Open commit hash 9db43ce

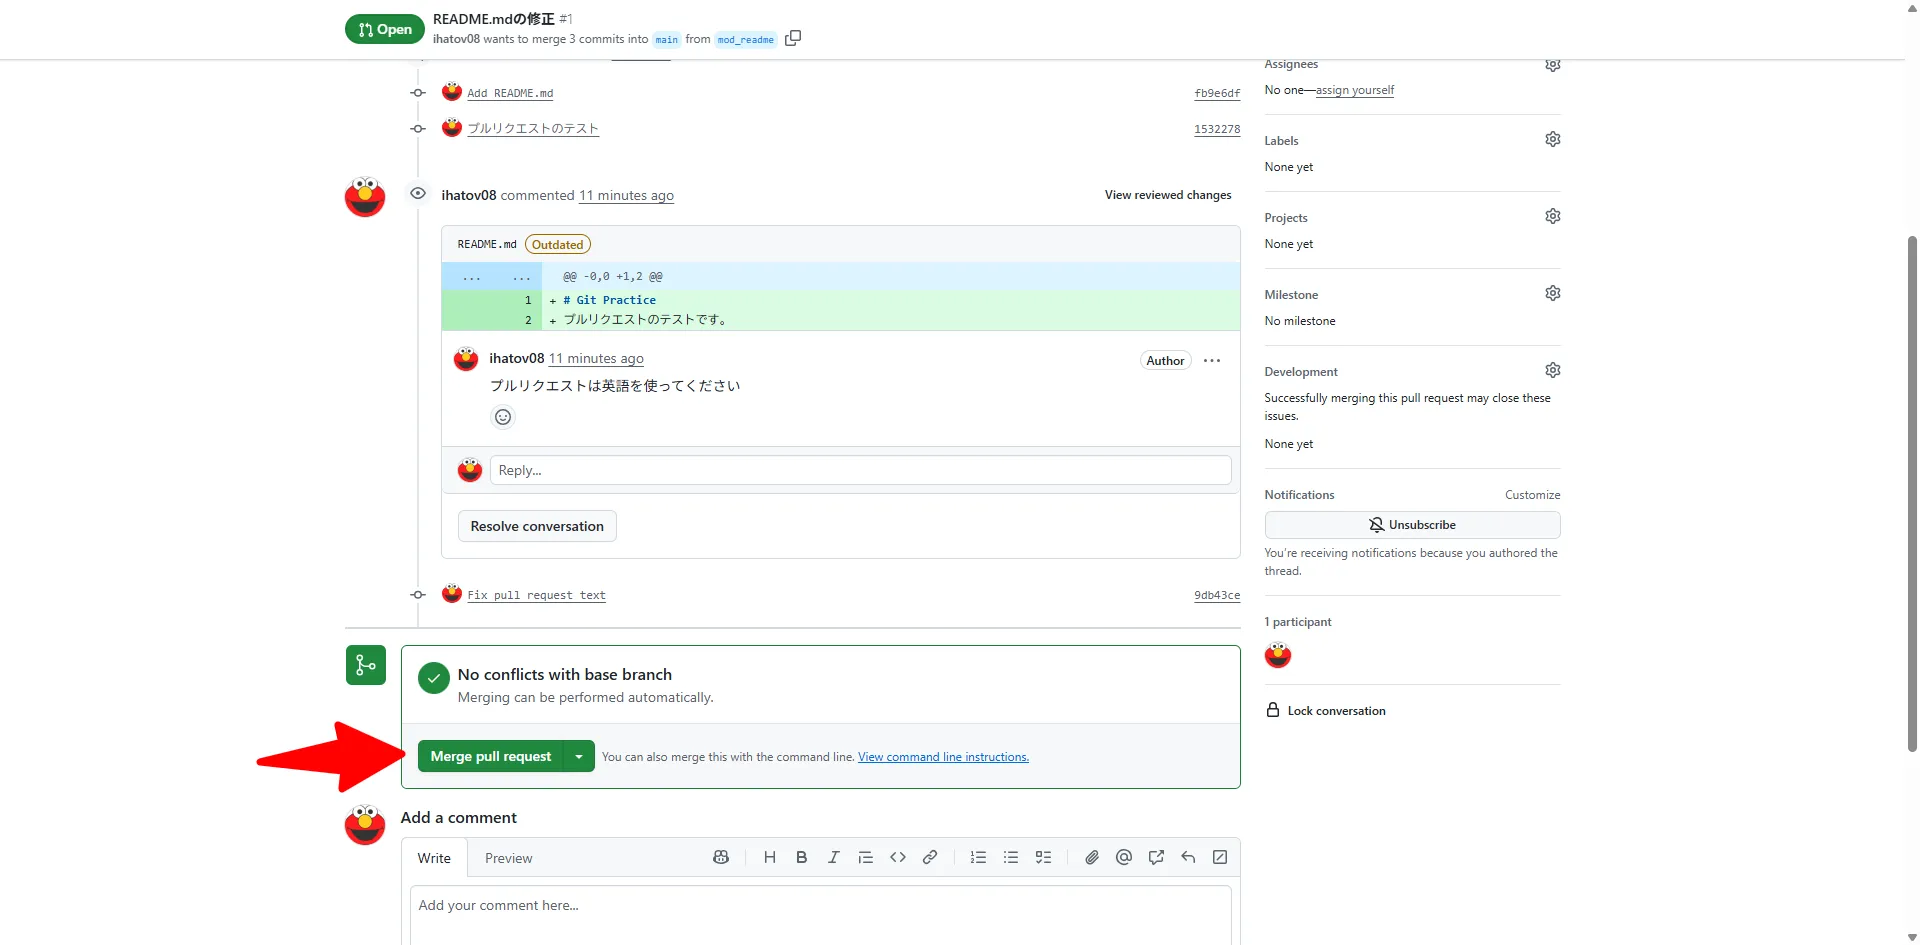pyautogui.click(x=1217, y=595)
